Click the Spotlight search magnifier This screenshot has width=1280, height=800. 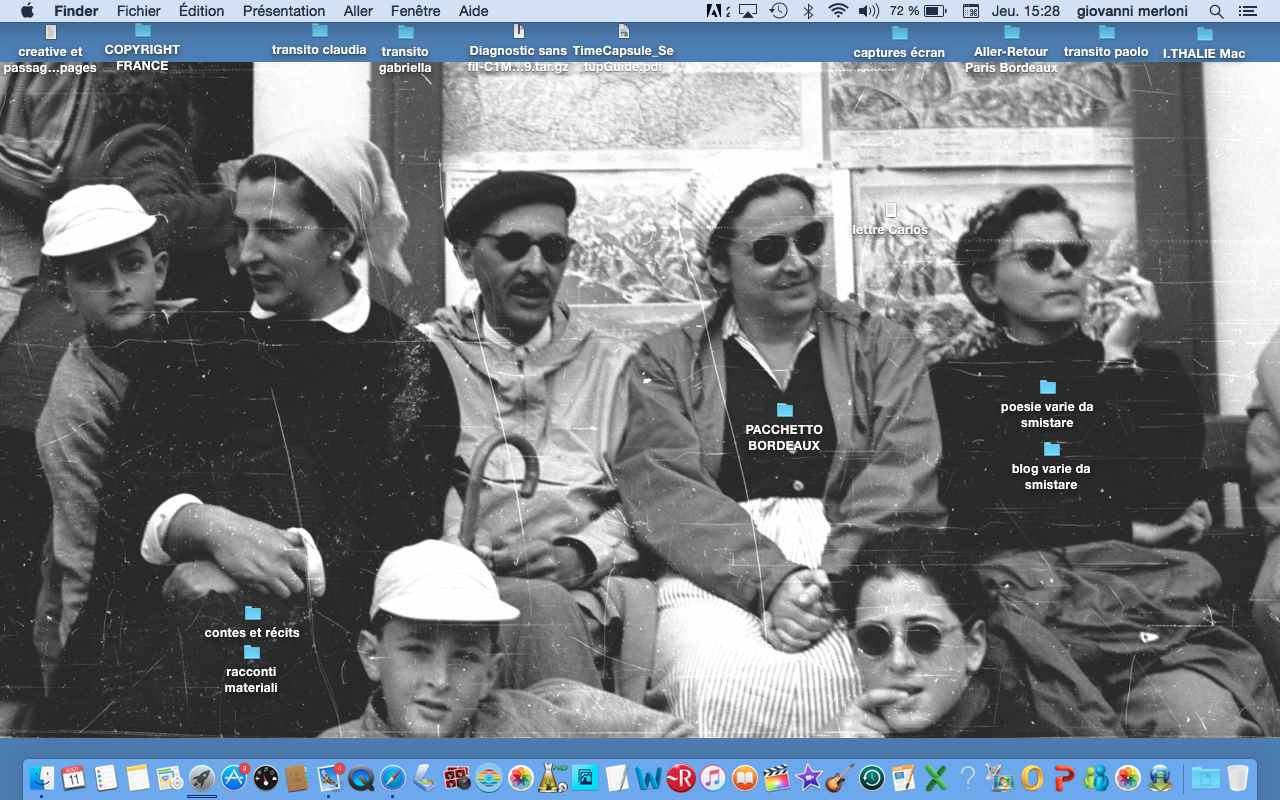point(1216,11)
